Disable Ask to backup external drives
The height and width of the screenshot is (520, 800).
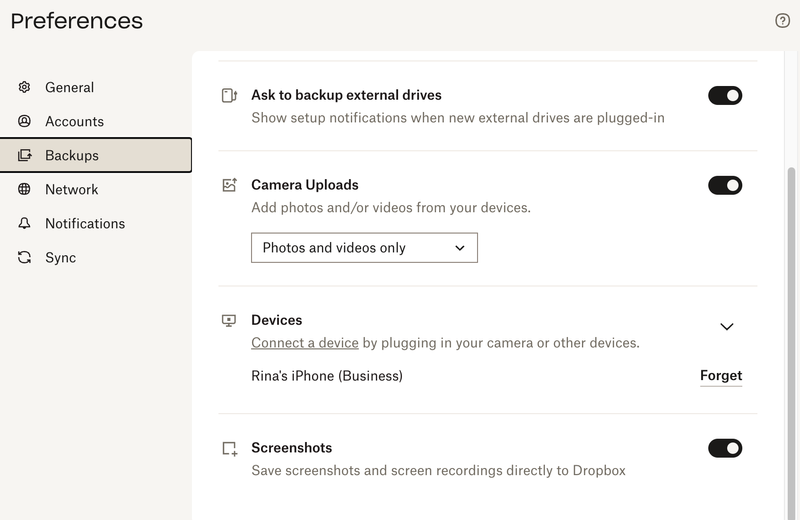coord(725,96)
